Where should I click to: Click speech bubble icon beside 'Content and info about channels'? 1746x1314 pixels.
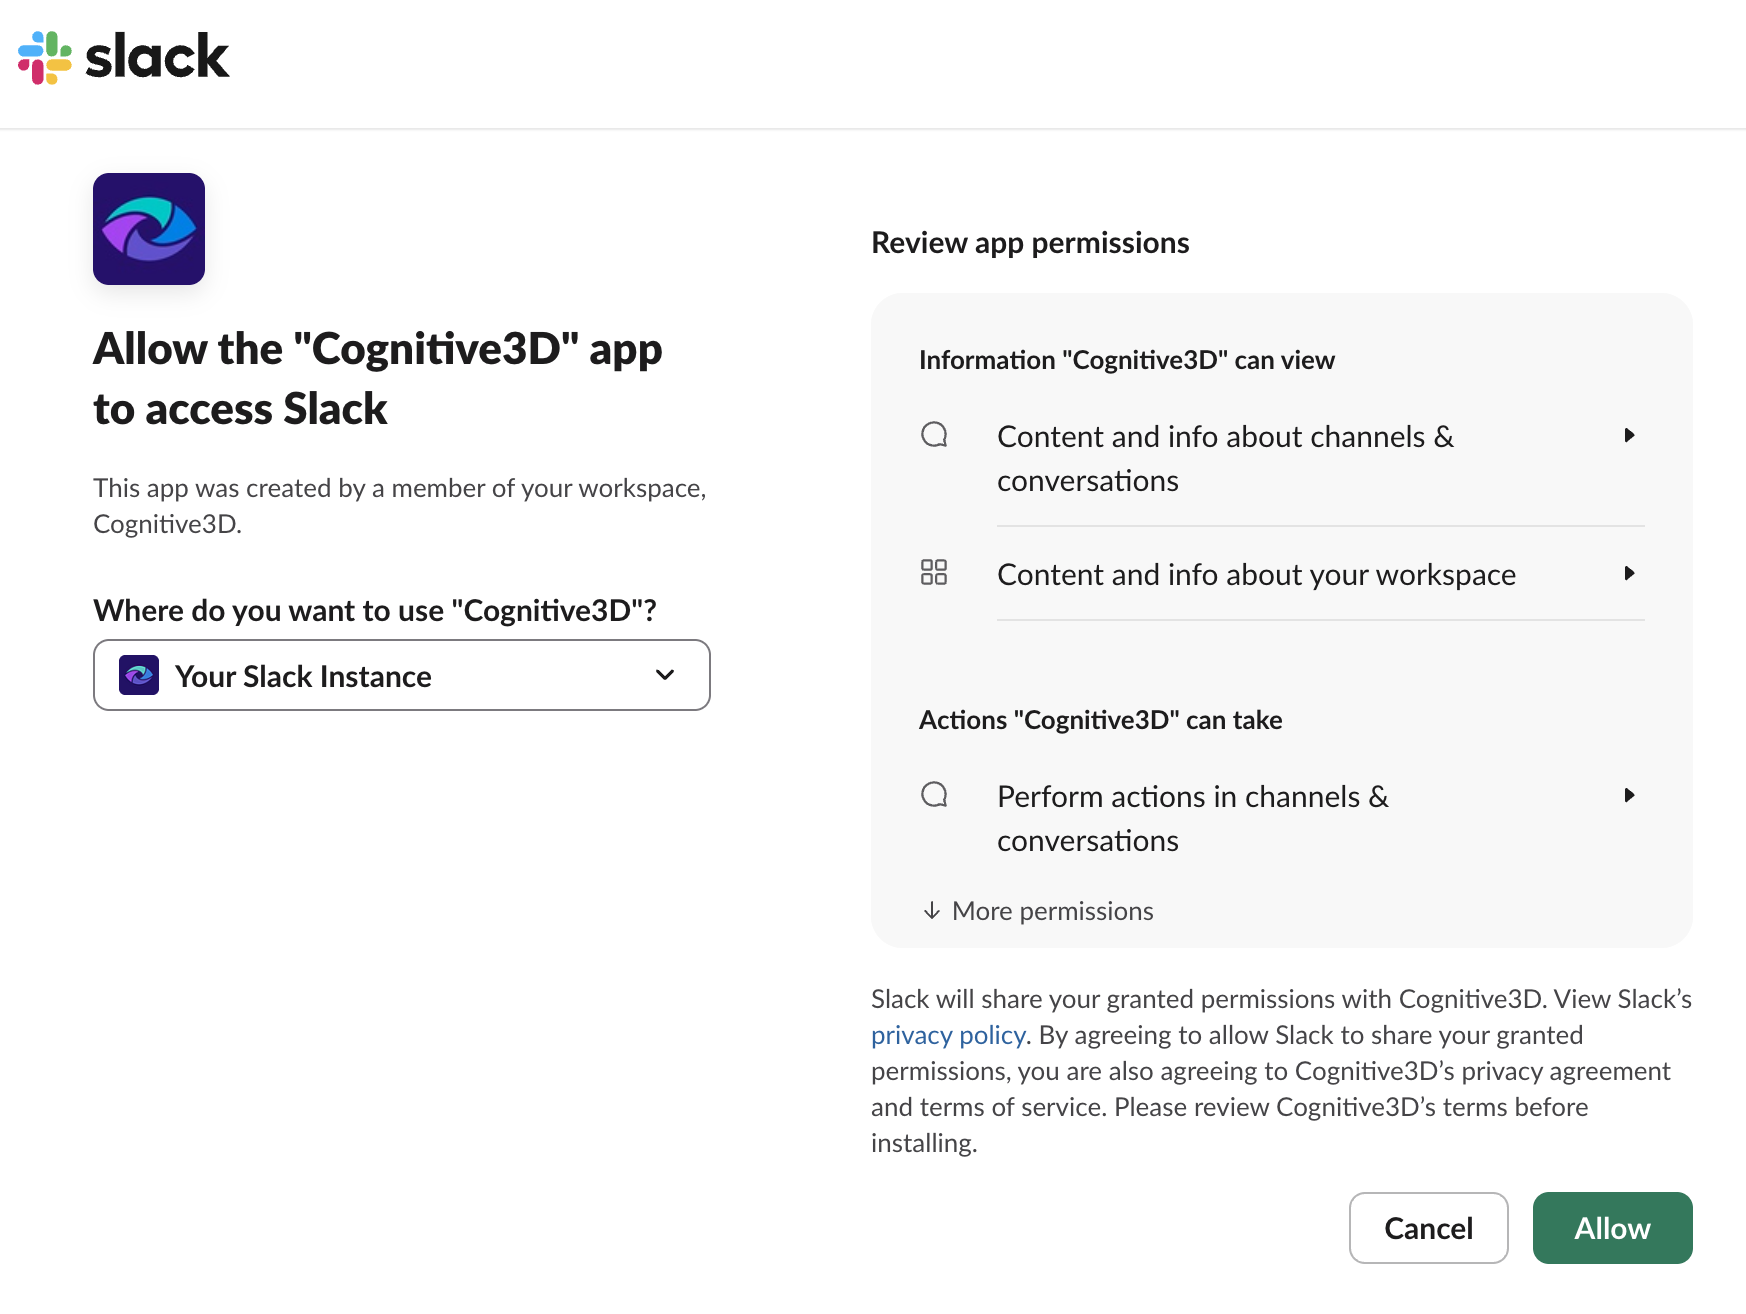coord(934,435)
